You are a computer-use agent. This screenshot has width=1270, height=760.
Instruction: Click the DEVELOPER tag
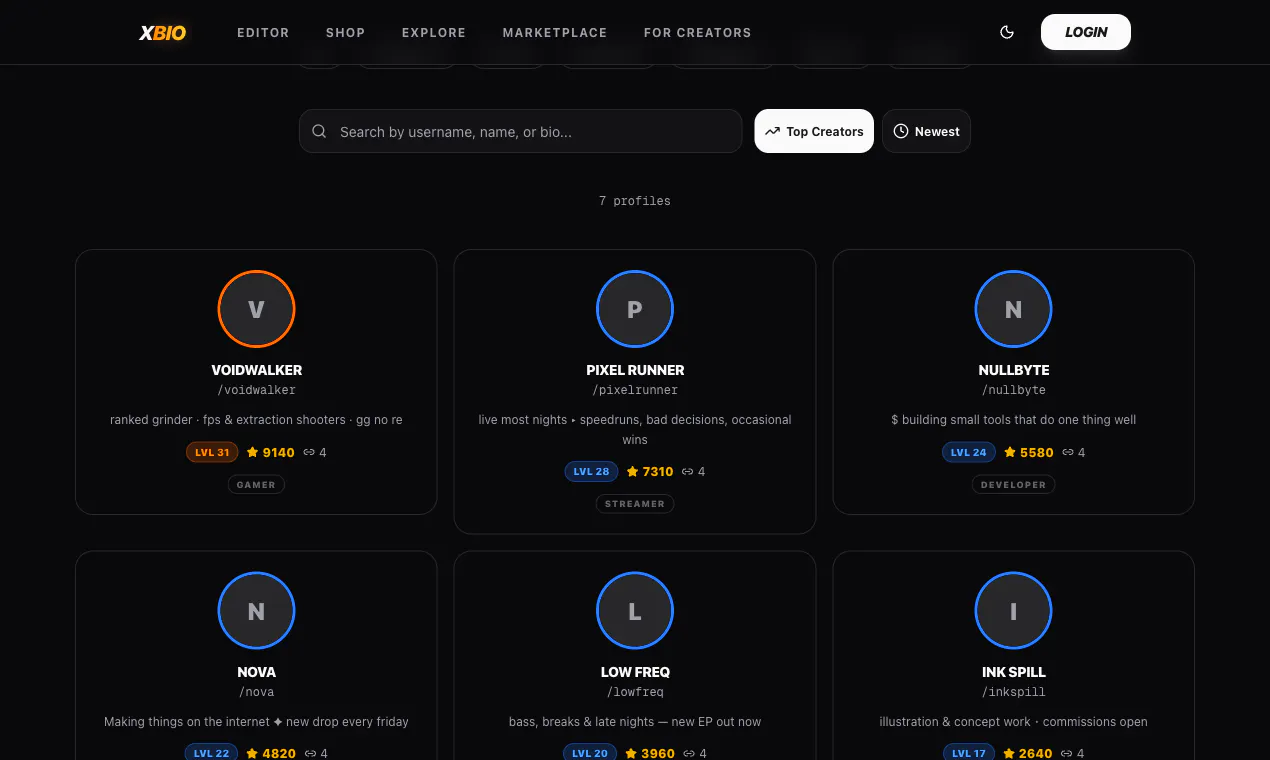pyautogui.click(x=1013, y=484)
